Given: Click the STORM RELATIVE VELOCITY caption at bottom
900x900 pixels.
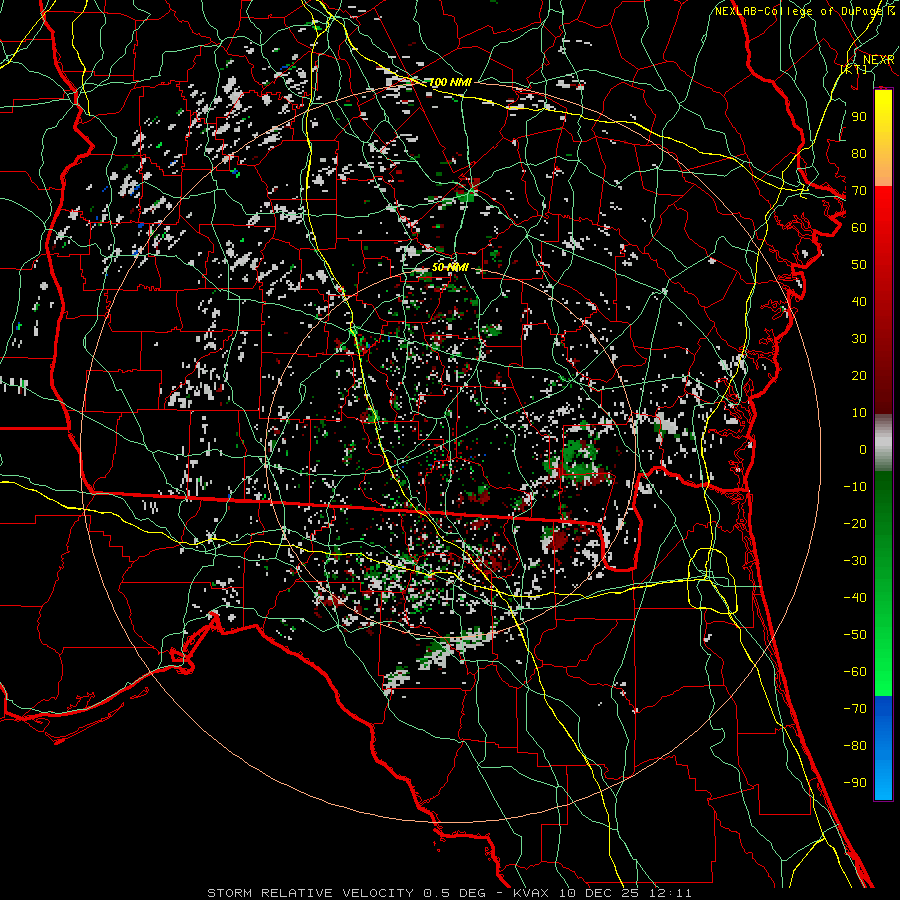Looking at the screenshot, I should pos(449,893).
